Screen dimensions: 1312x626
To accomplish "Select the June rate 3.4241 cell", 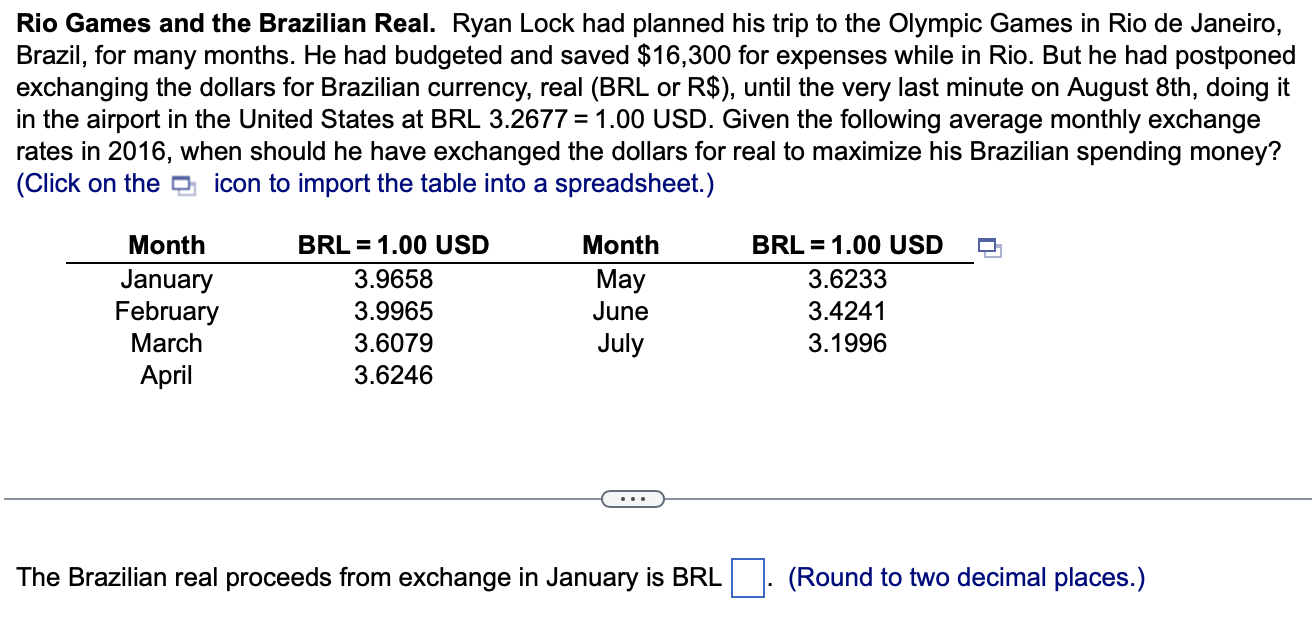I will pos(847,311).
